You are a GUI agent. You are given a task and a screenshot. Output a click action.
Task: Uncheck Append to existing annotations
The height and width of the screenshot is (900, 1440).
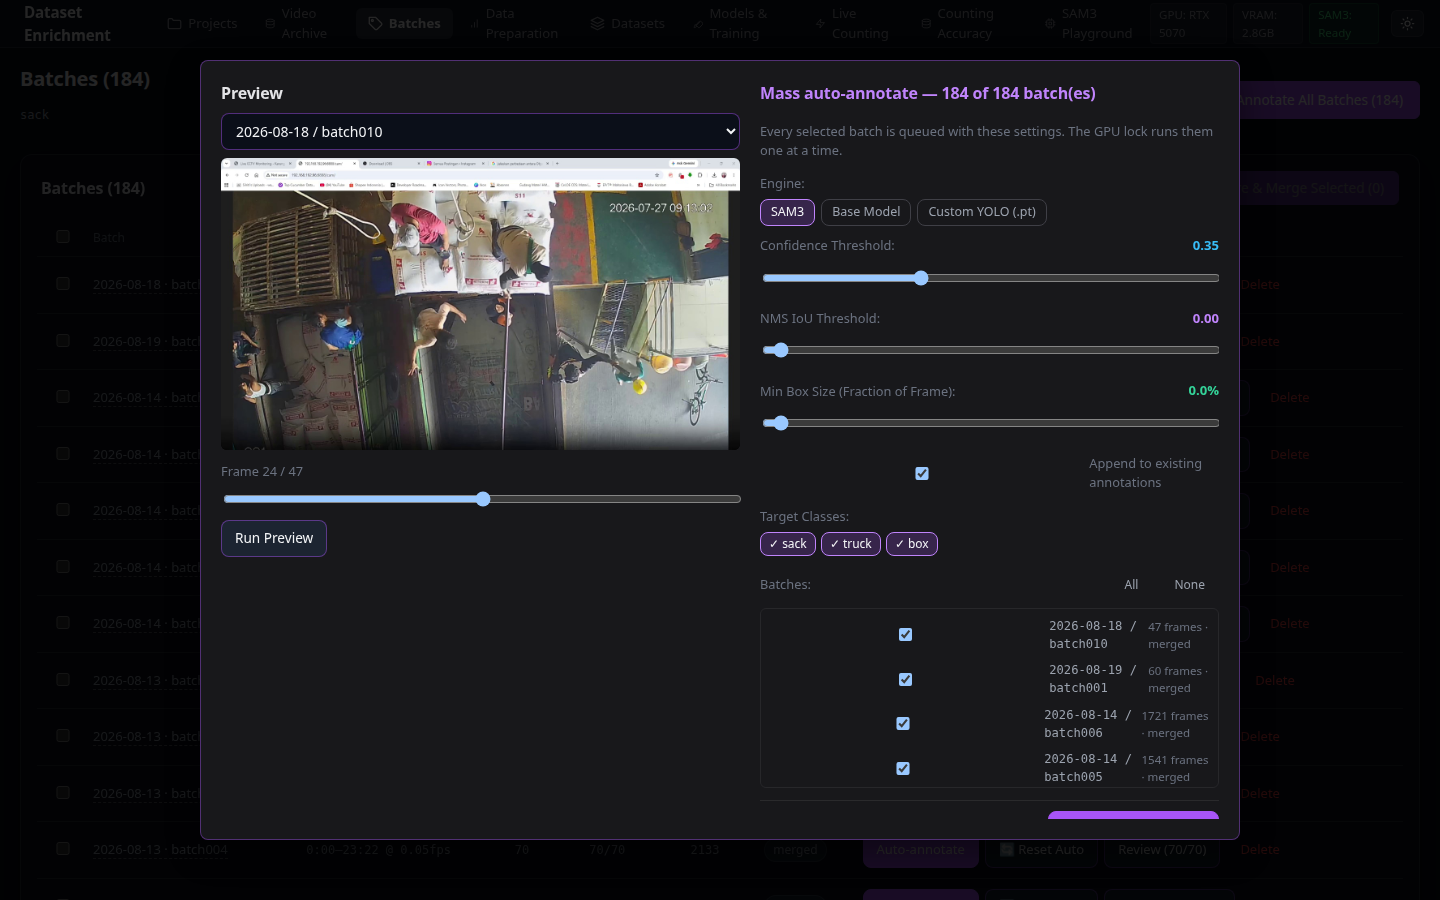coord(922,473)
